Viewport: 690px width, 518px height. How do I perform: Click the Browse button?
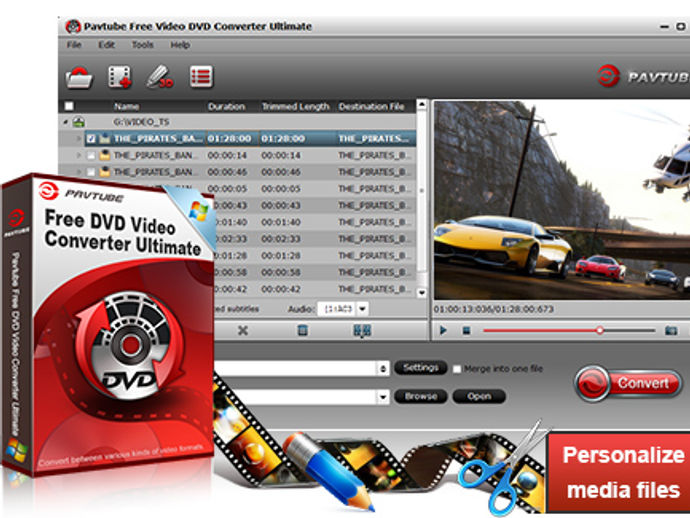[x=421, y=396]
